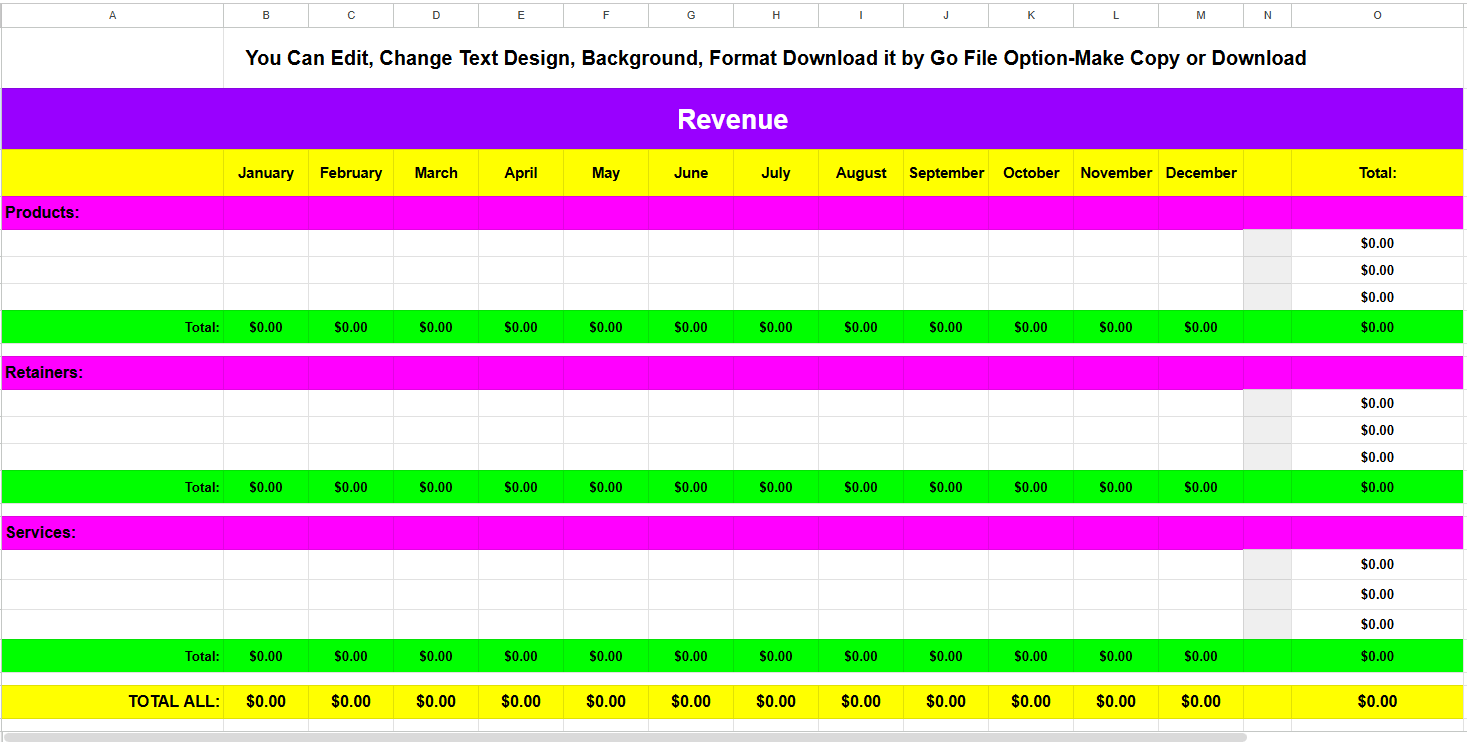Select first Retainers row total $0.00
The width and height of the screenshot is (1467, 742).
(x=1377, y=403)
